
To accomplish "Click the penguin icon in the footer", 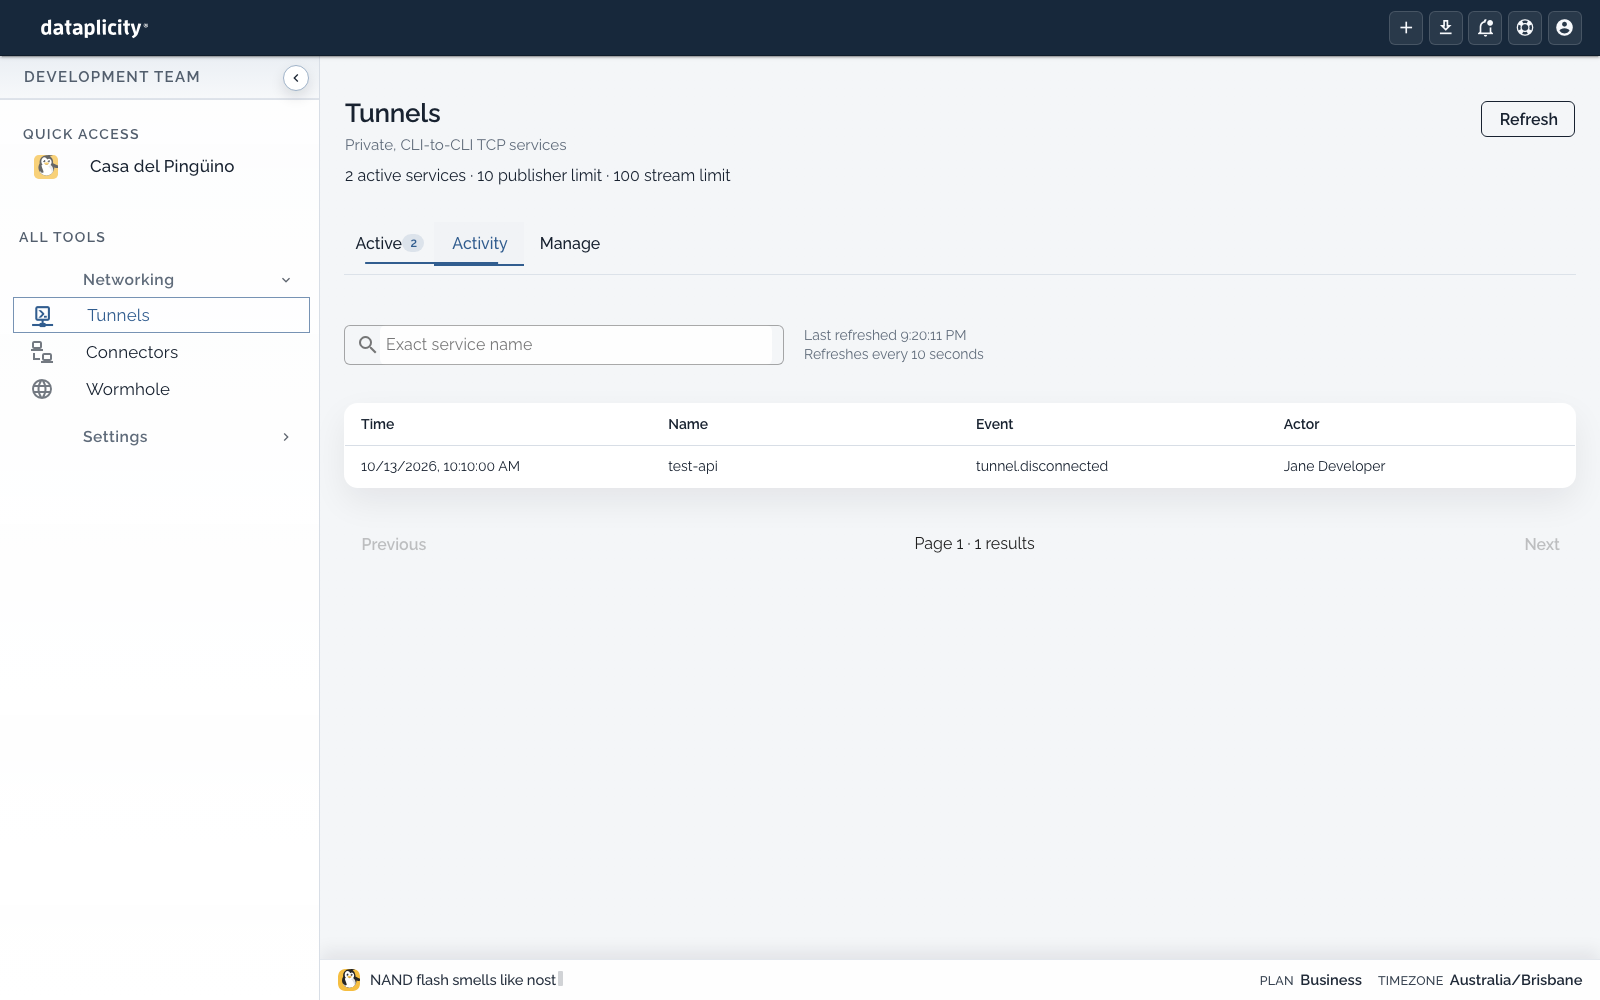I will pyautogui.click(x=349, y=980).
